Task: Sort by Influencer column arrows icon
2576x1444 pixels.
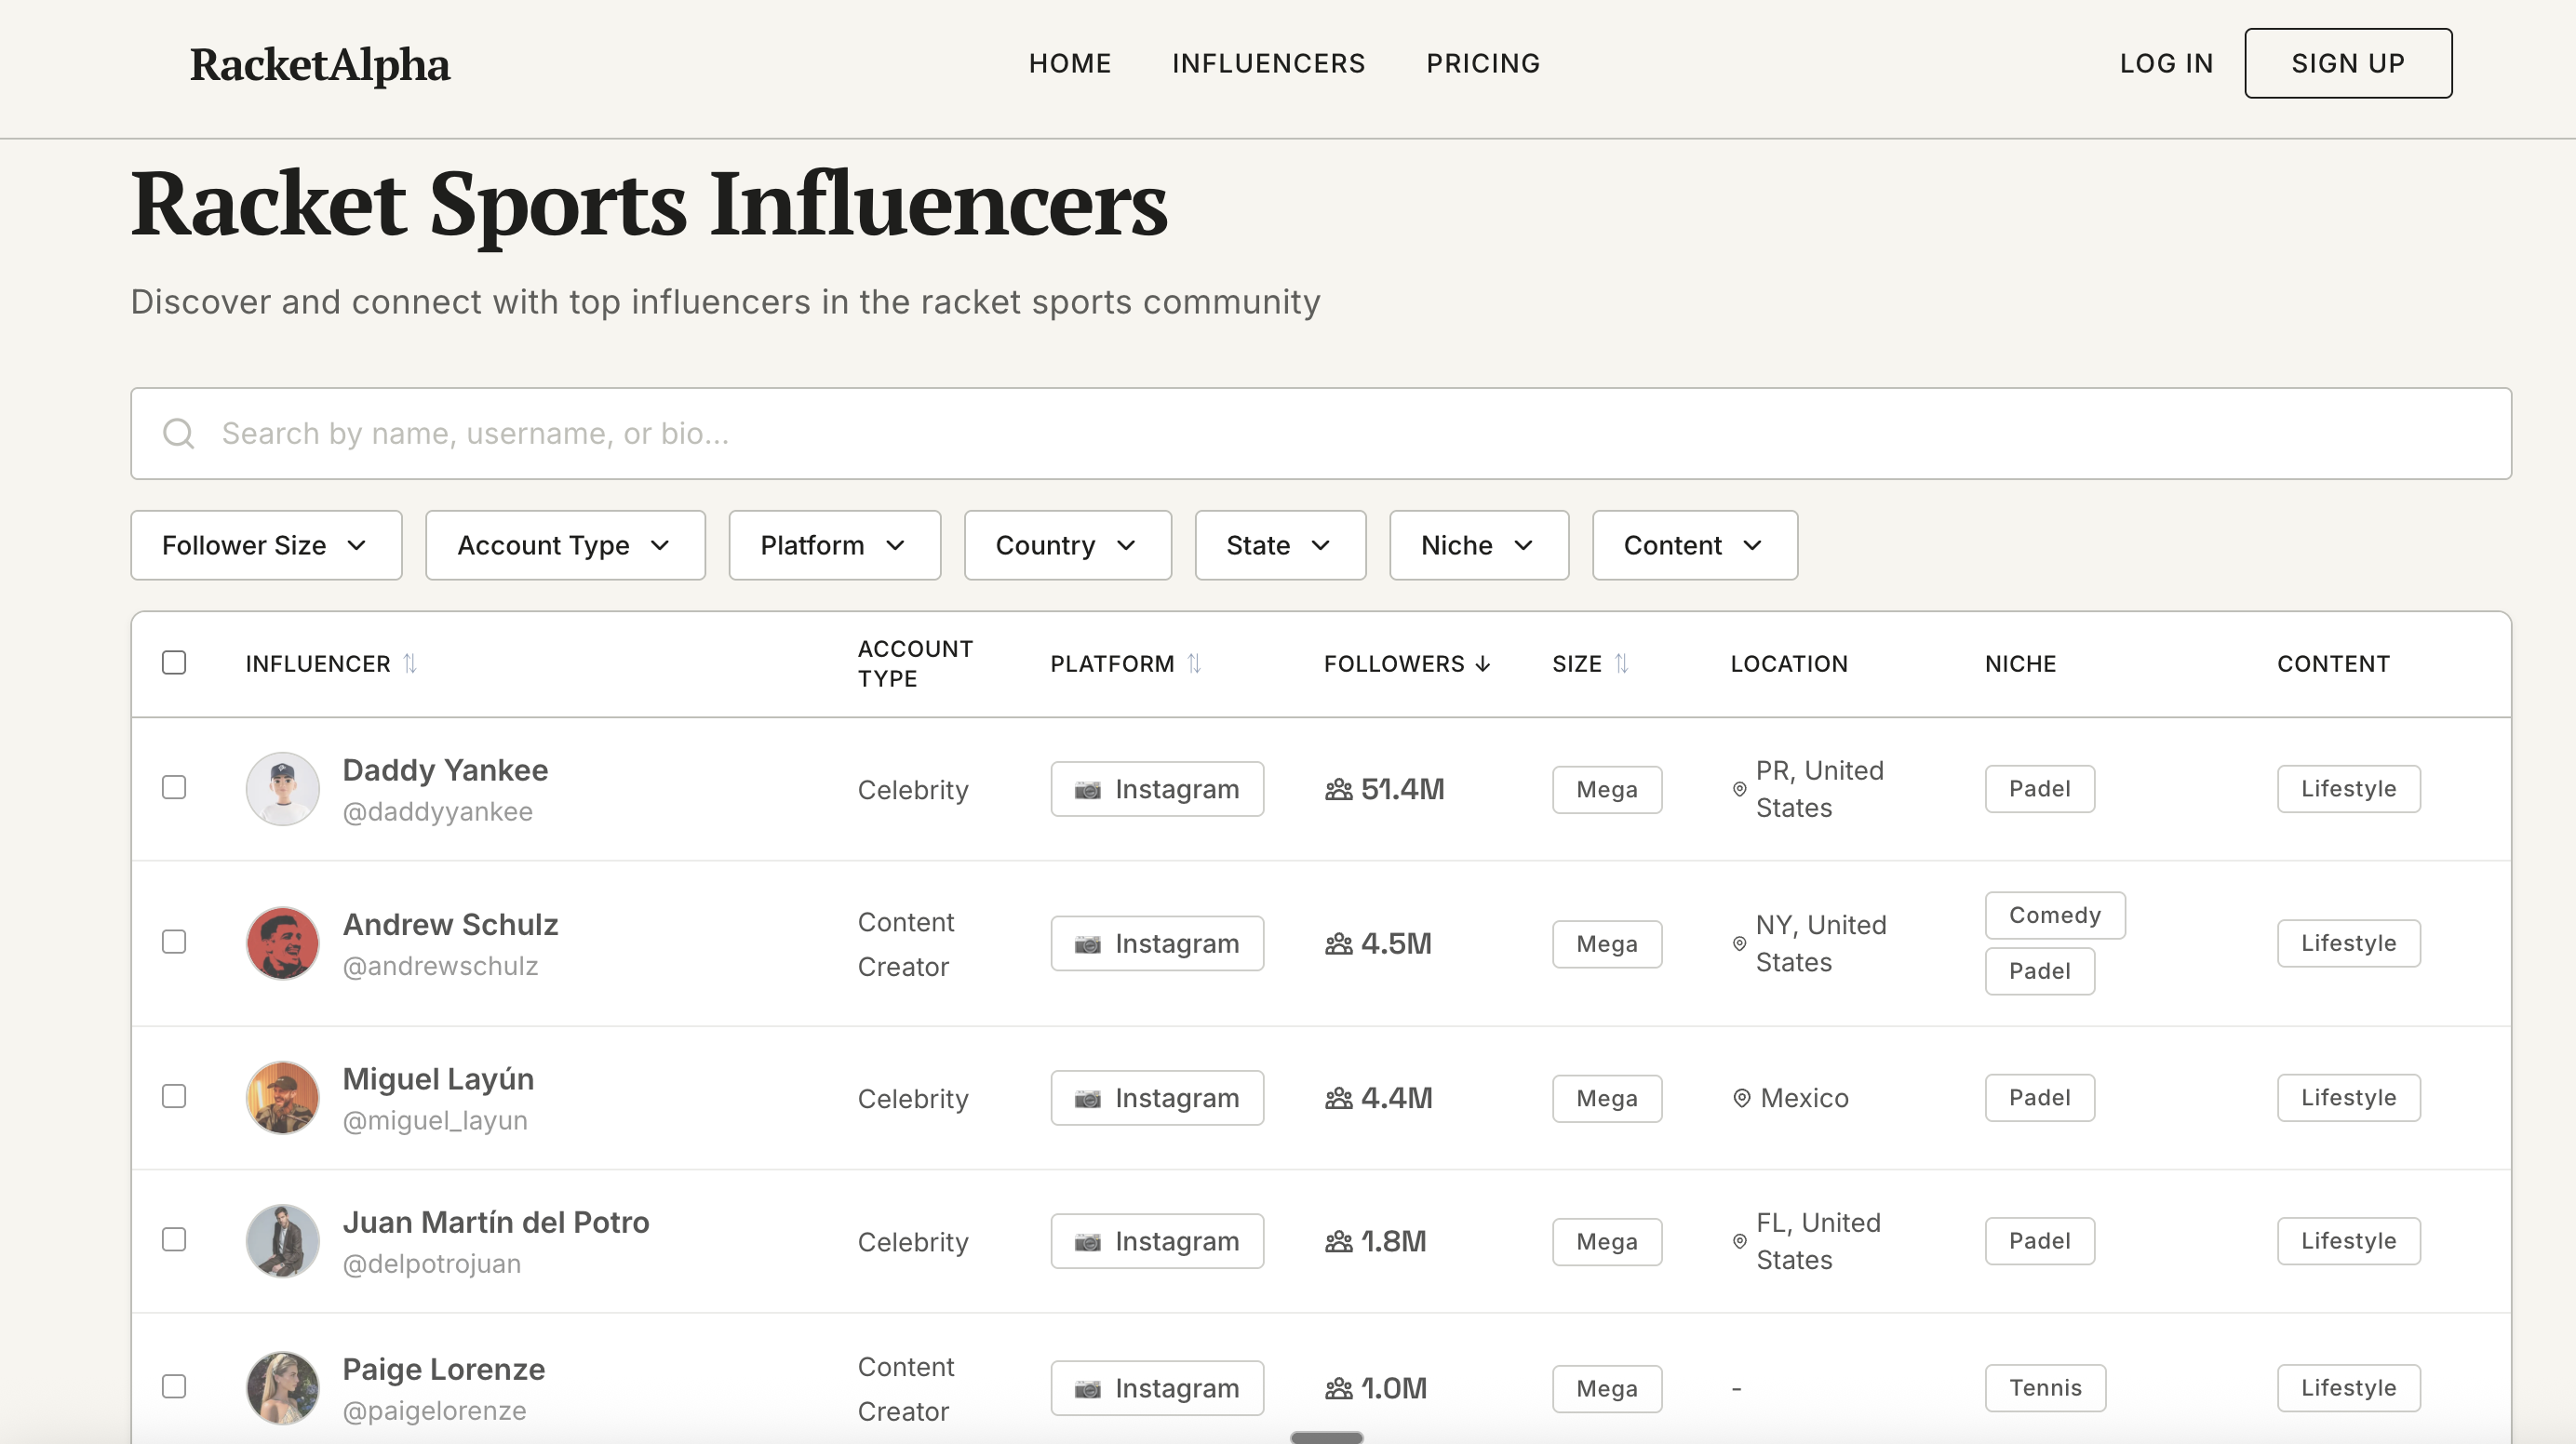Action: tap(410, 663)
